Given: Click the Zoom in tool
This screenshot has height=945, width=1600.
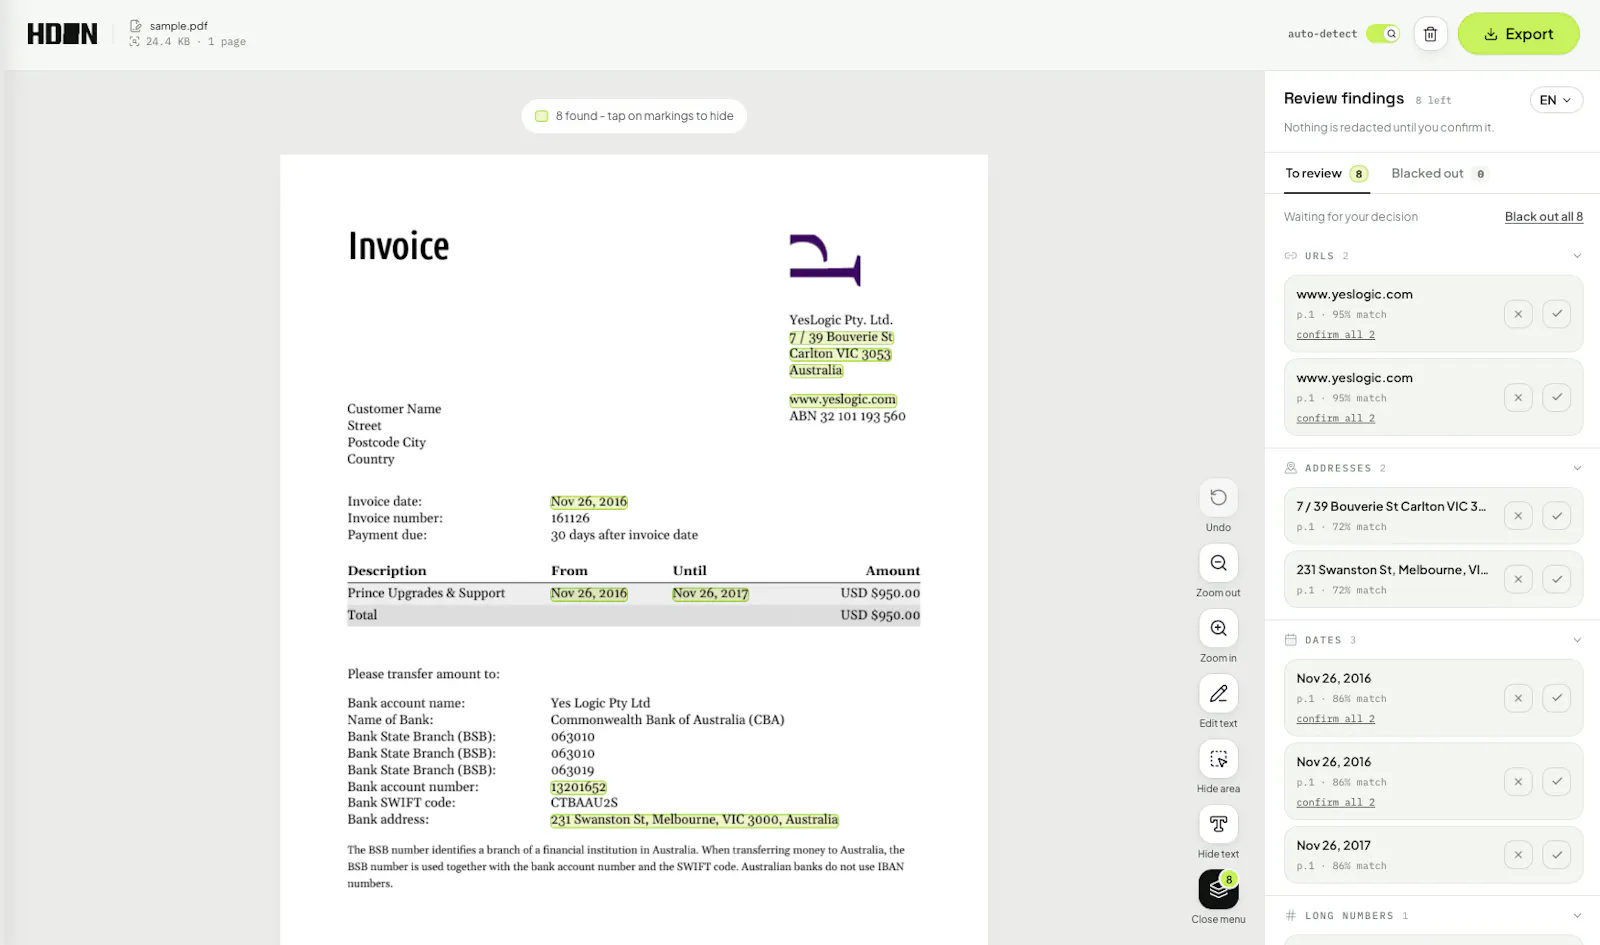Looking at the screenshot, I should (1218, 628).
